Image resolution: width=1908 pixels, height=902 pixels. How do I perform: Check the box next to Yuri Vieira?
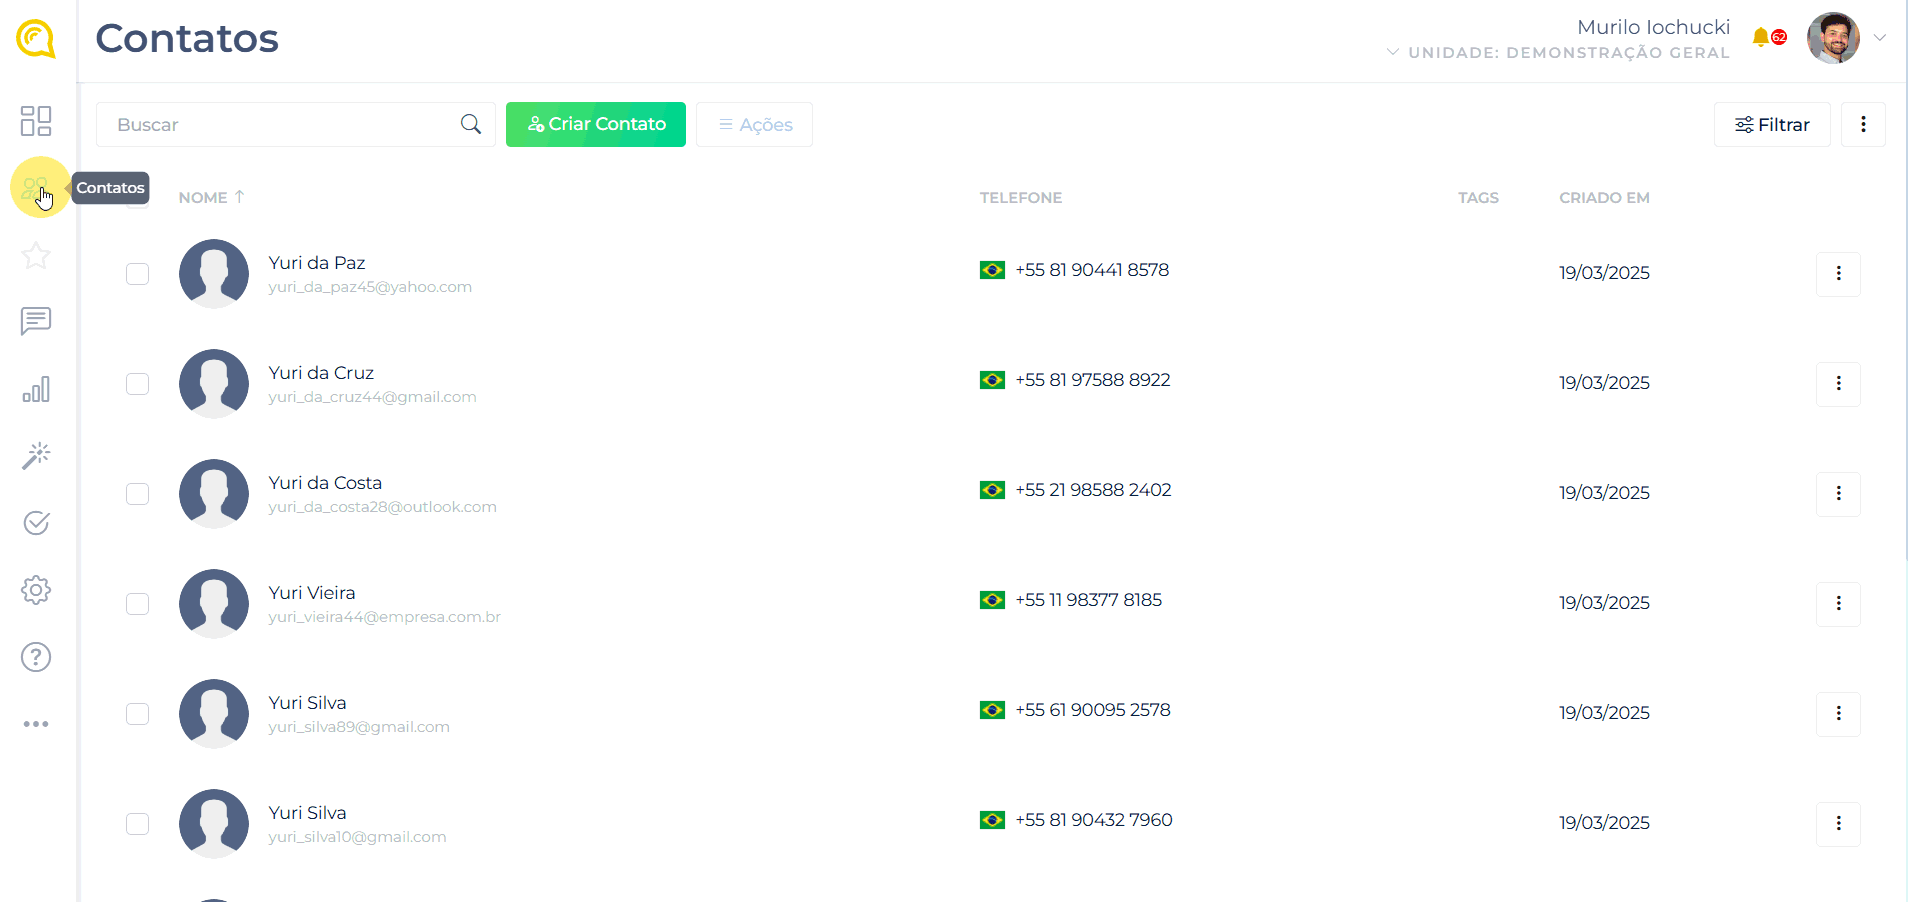click(138, 604)
